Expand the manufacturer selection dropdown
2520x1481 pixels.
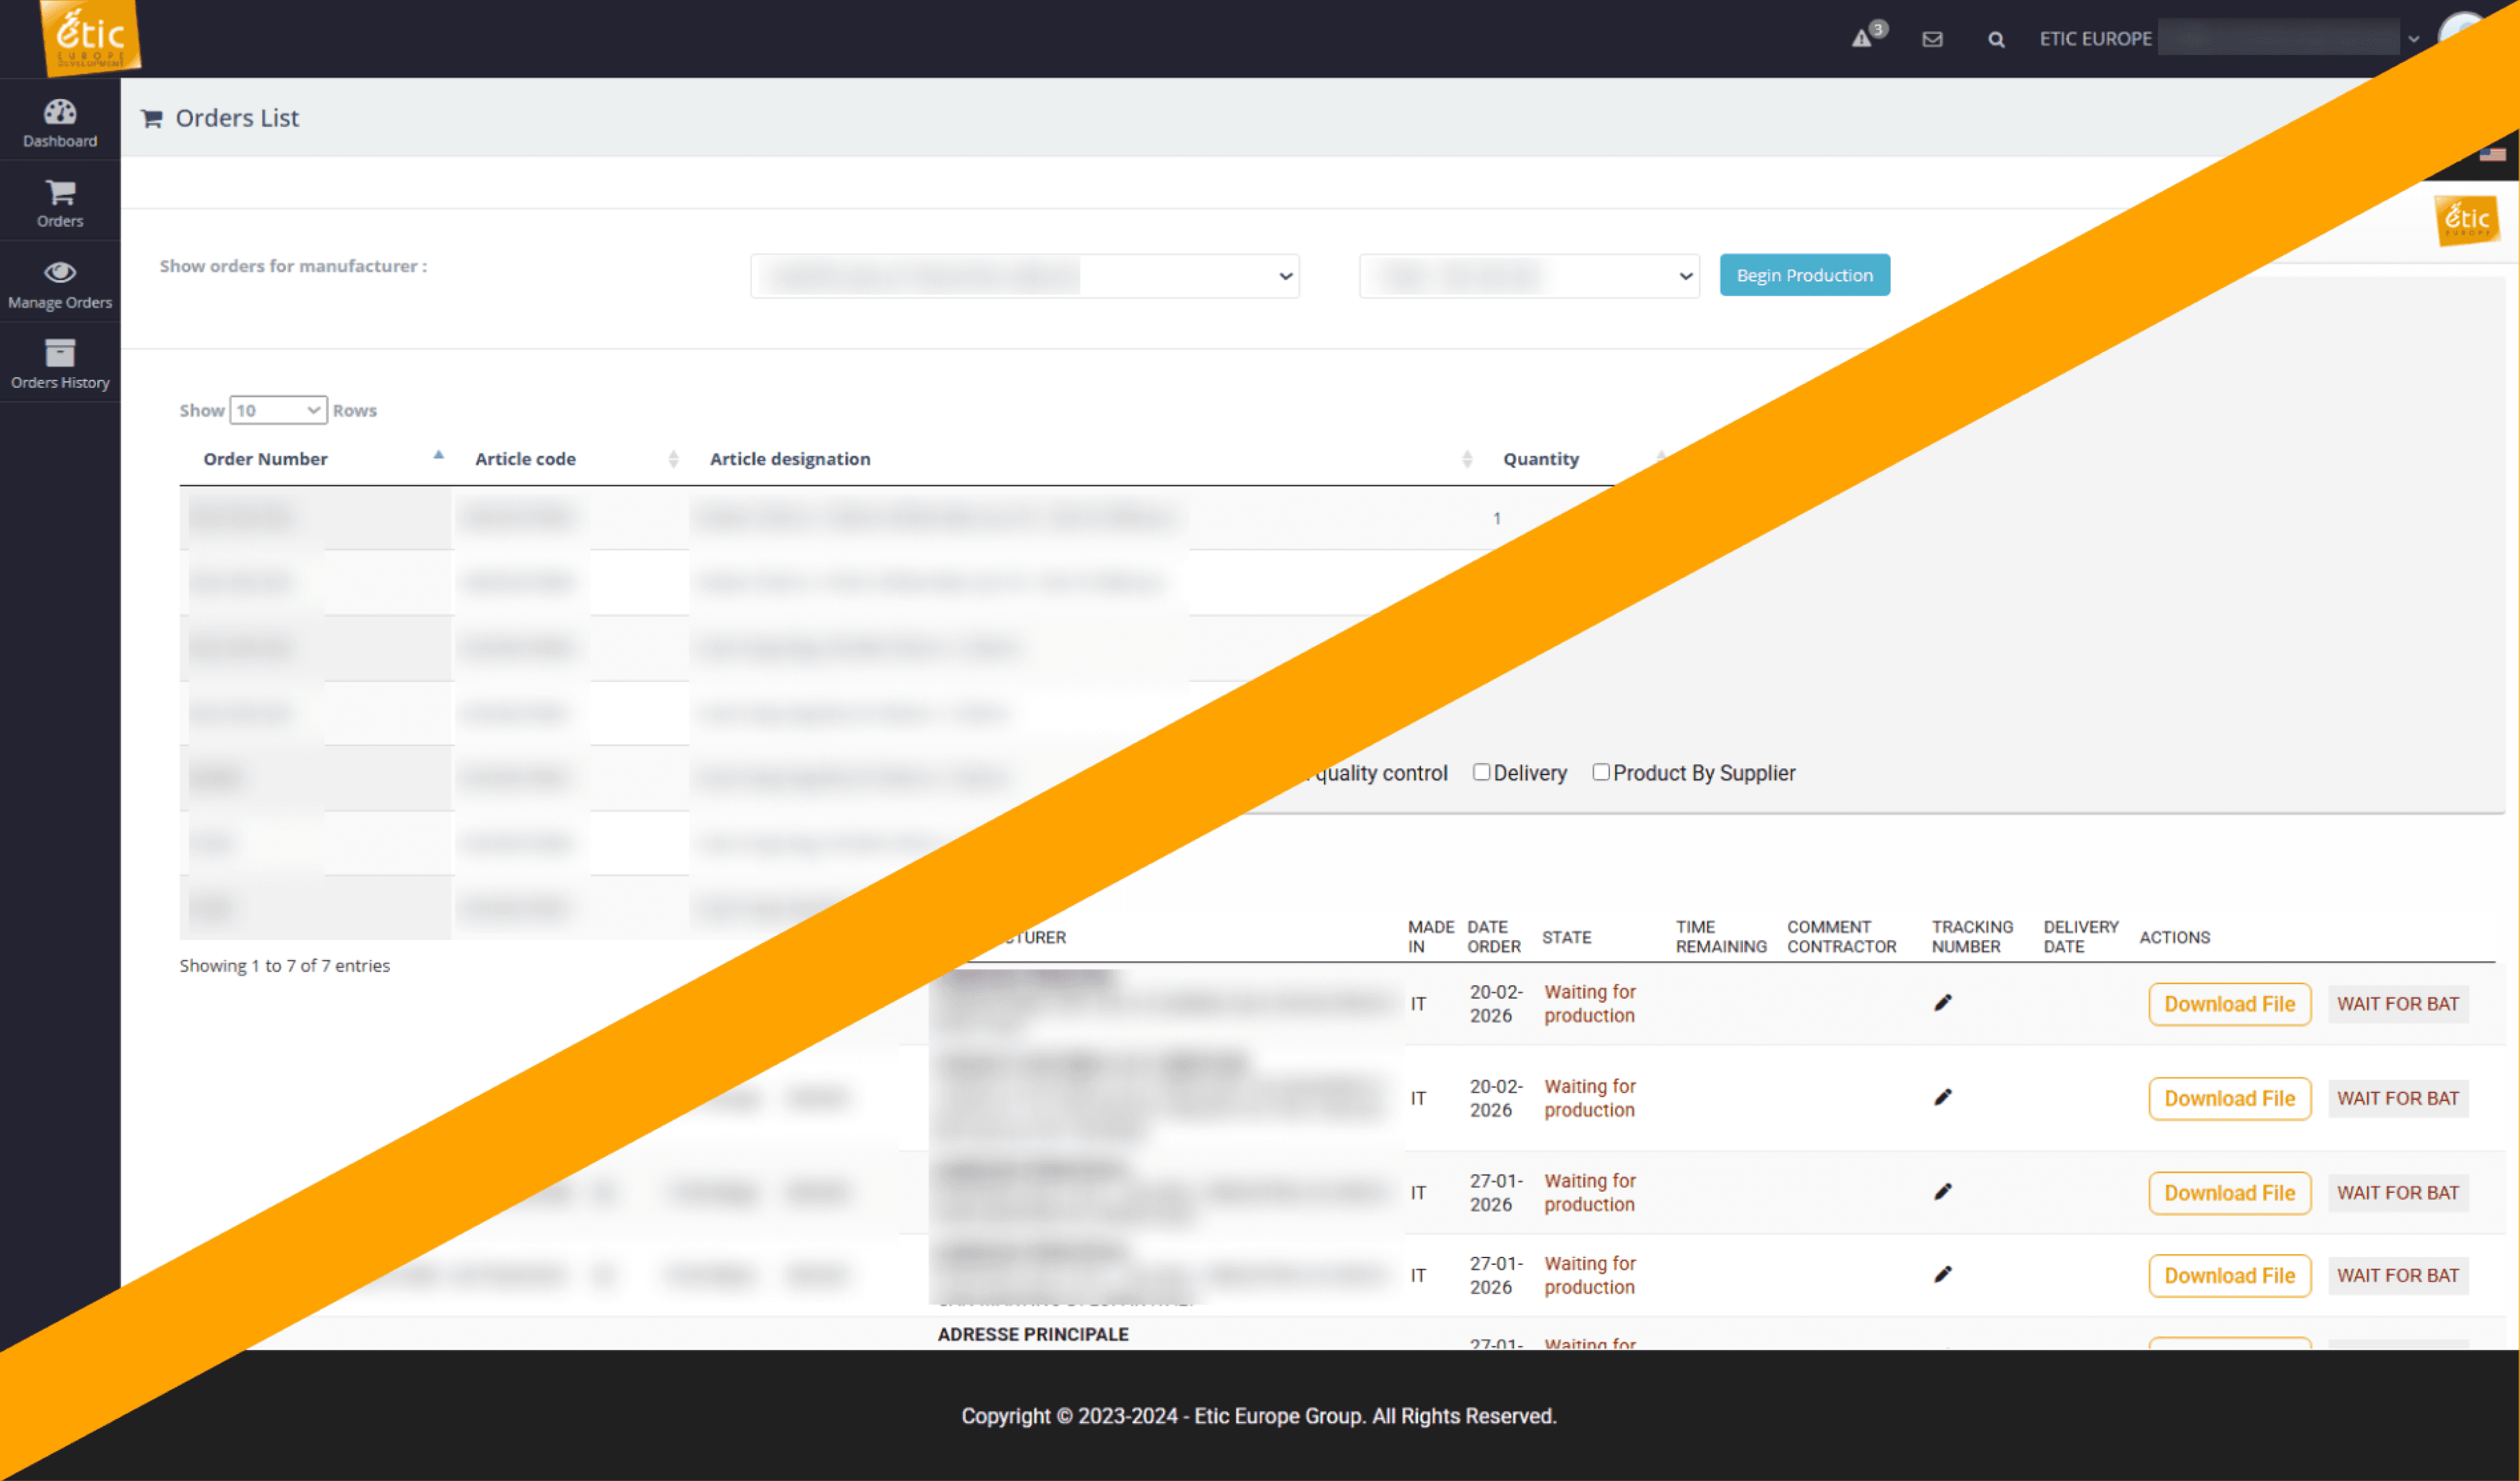coord(1024,276)
